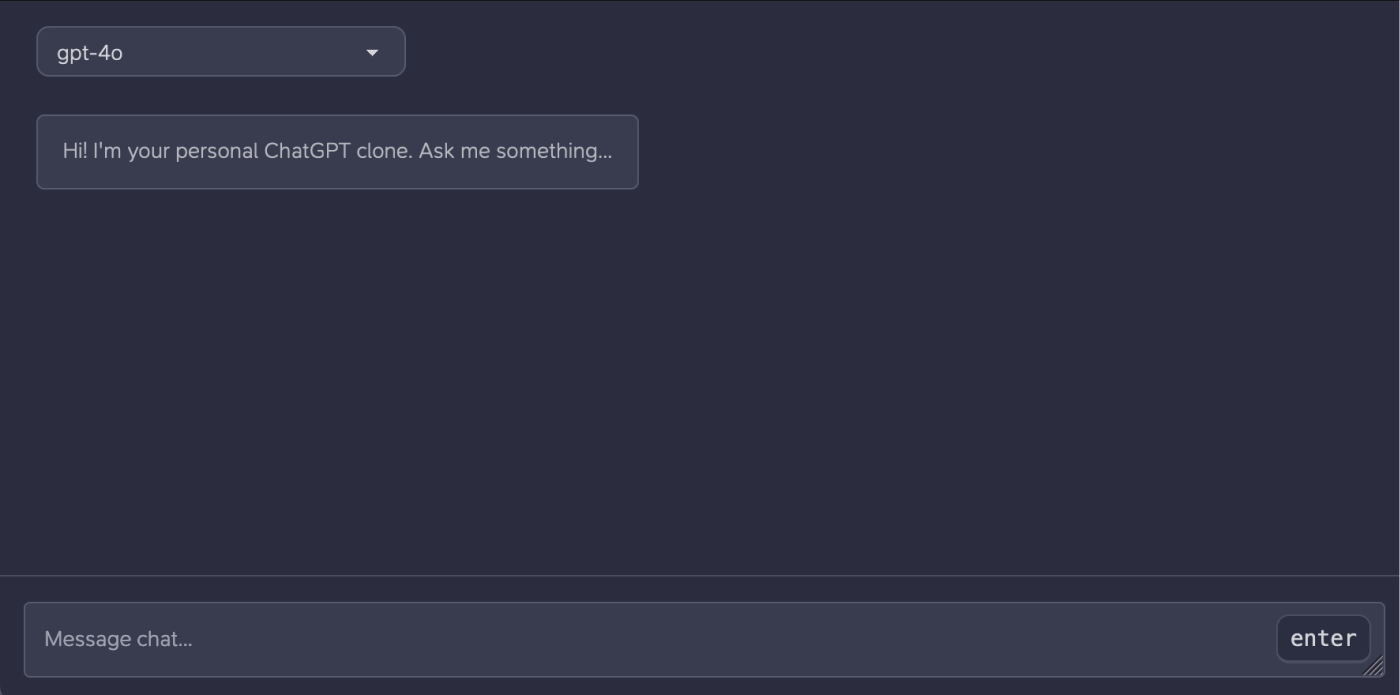1400x695 pixels.
Task: Click the gpt-4o model label text
Action: [89, 52]
